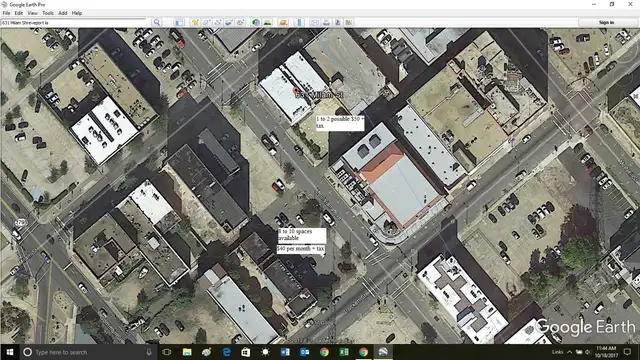Click the volume speaker tray icon
This screenshot has height=360, width=640.
coord(588,352)
